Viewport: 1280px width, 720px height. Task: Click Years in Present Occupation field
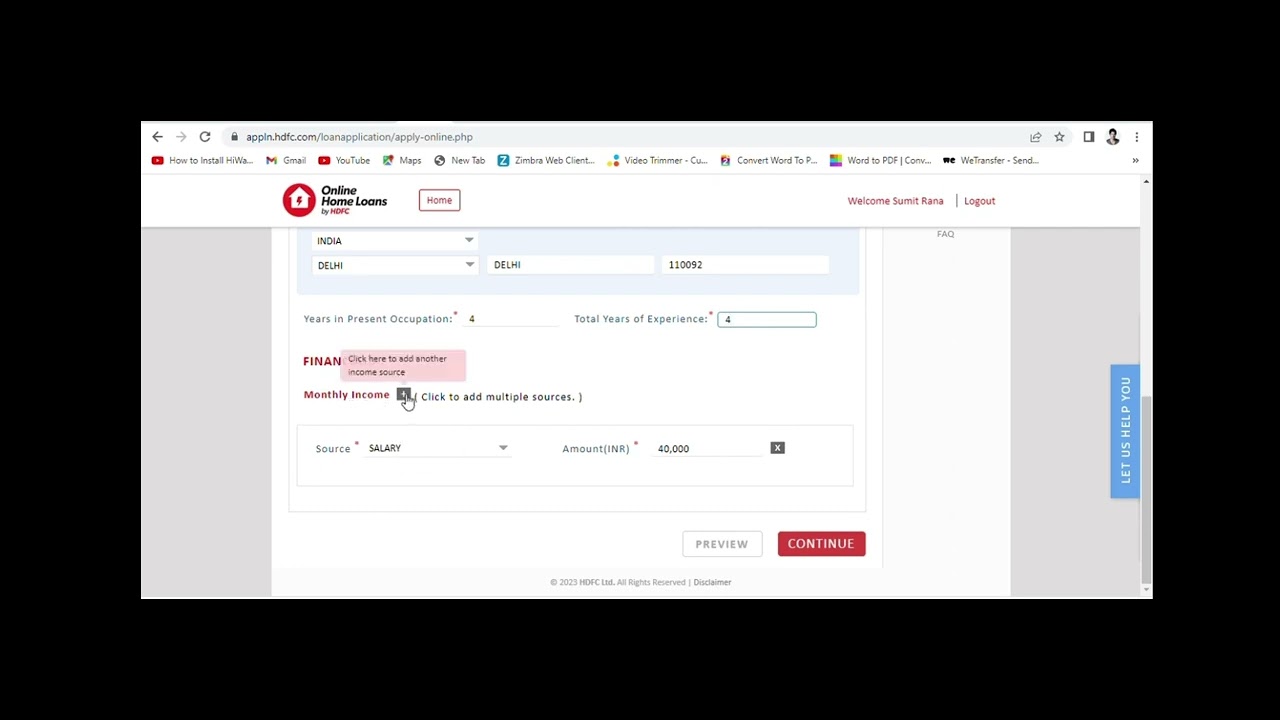(x=512, y=319)
